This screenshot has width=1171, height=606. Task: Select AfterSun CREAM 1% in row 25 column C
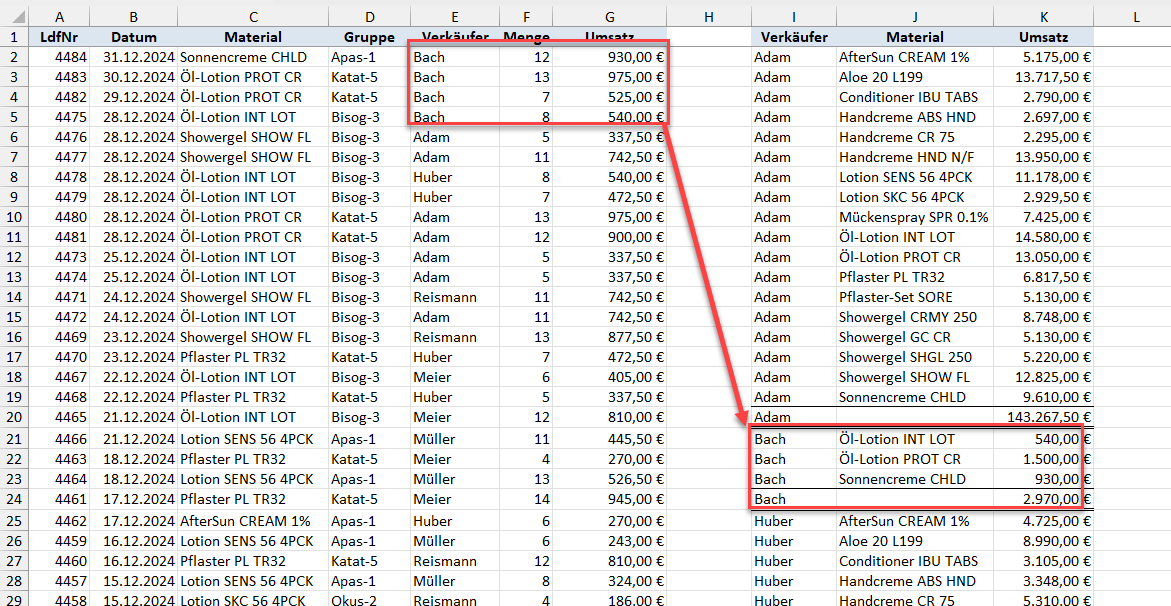coord(252,520)
